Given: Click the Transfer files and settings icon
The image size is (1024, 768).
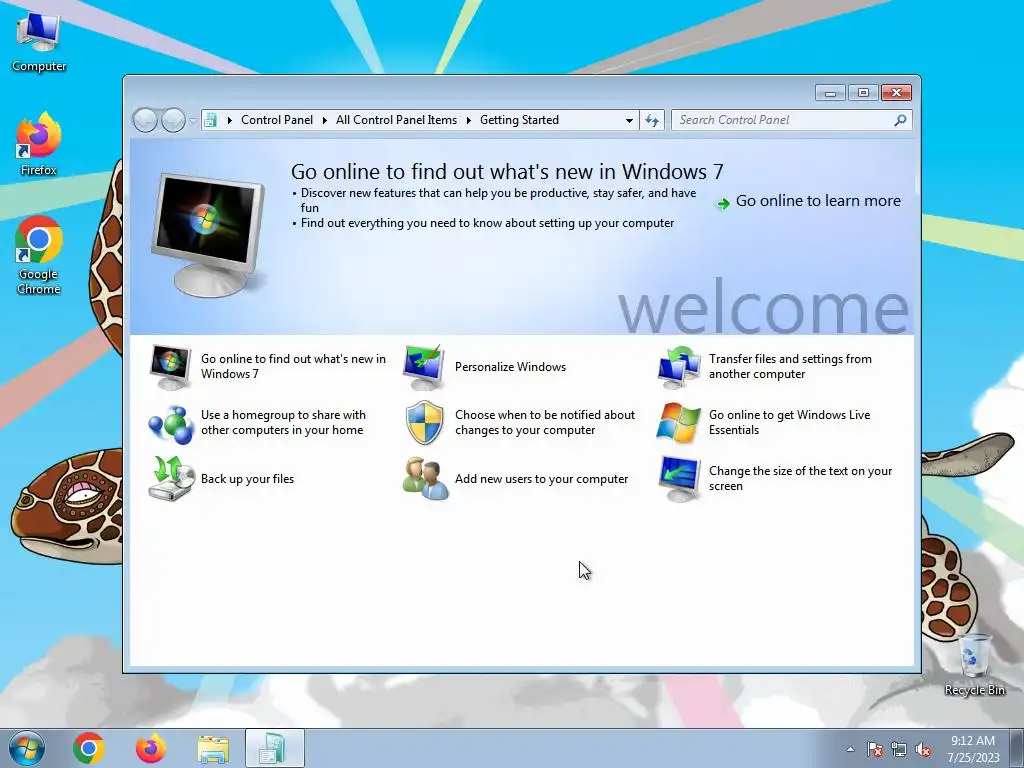Looking at the screenshot, I should (x=679, y=367).
